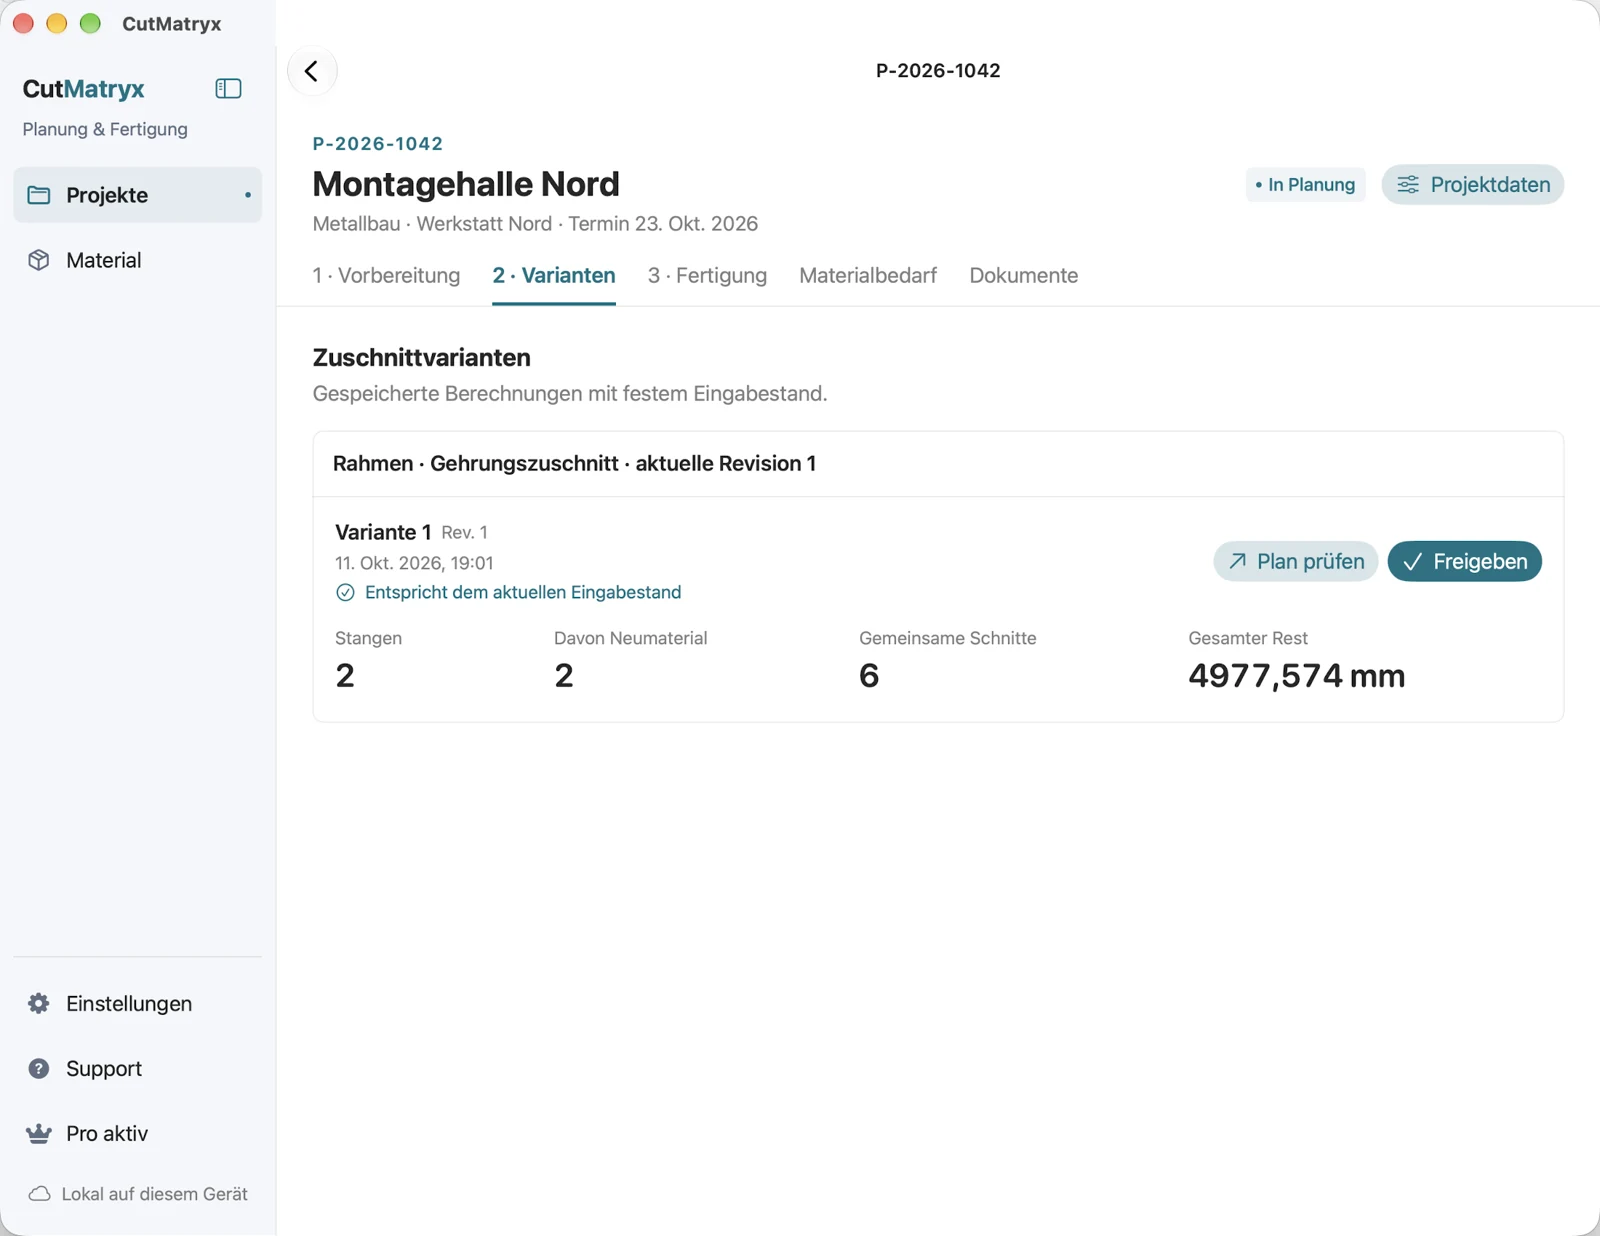Click Freigeben to approve Variante 1
This screenshot has height=1236, width=1600.
(1464, 562)
